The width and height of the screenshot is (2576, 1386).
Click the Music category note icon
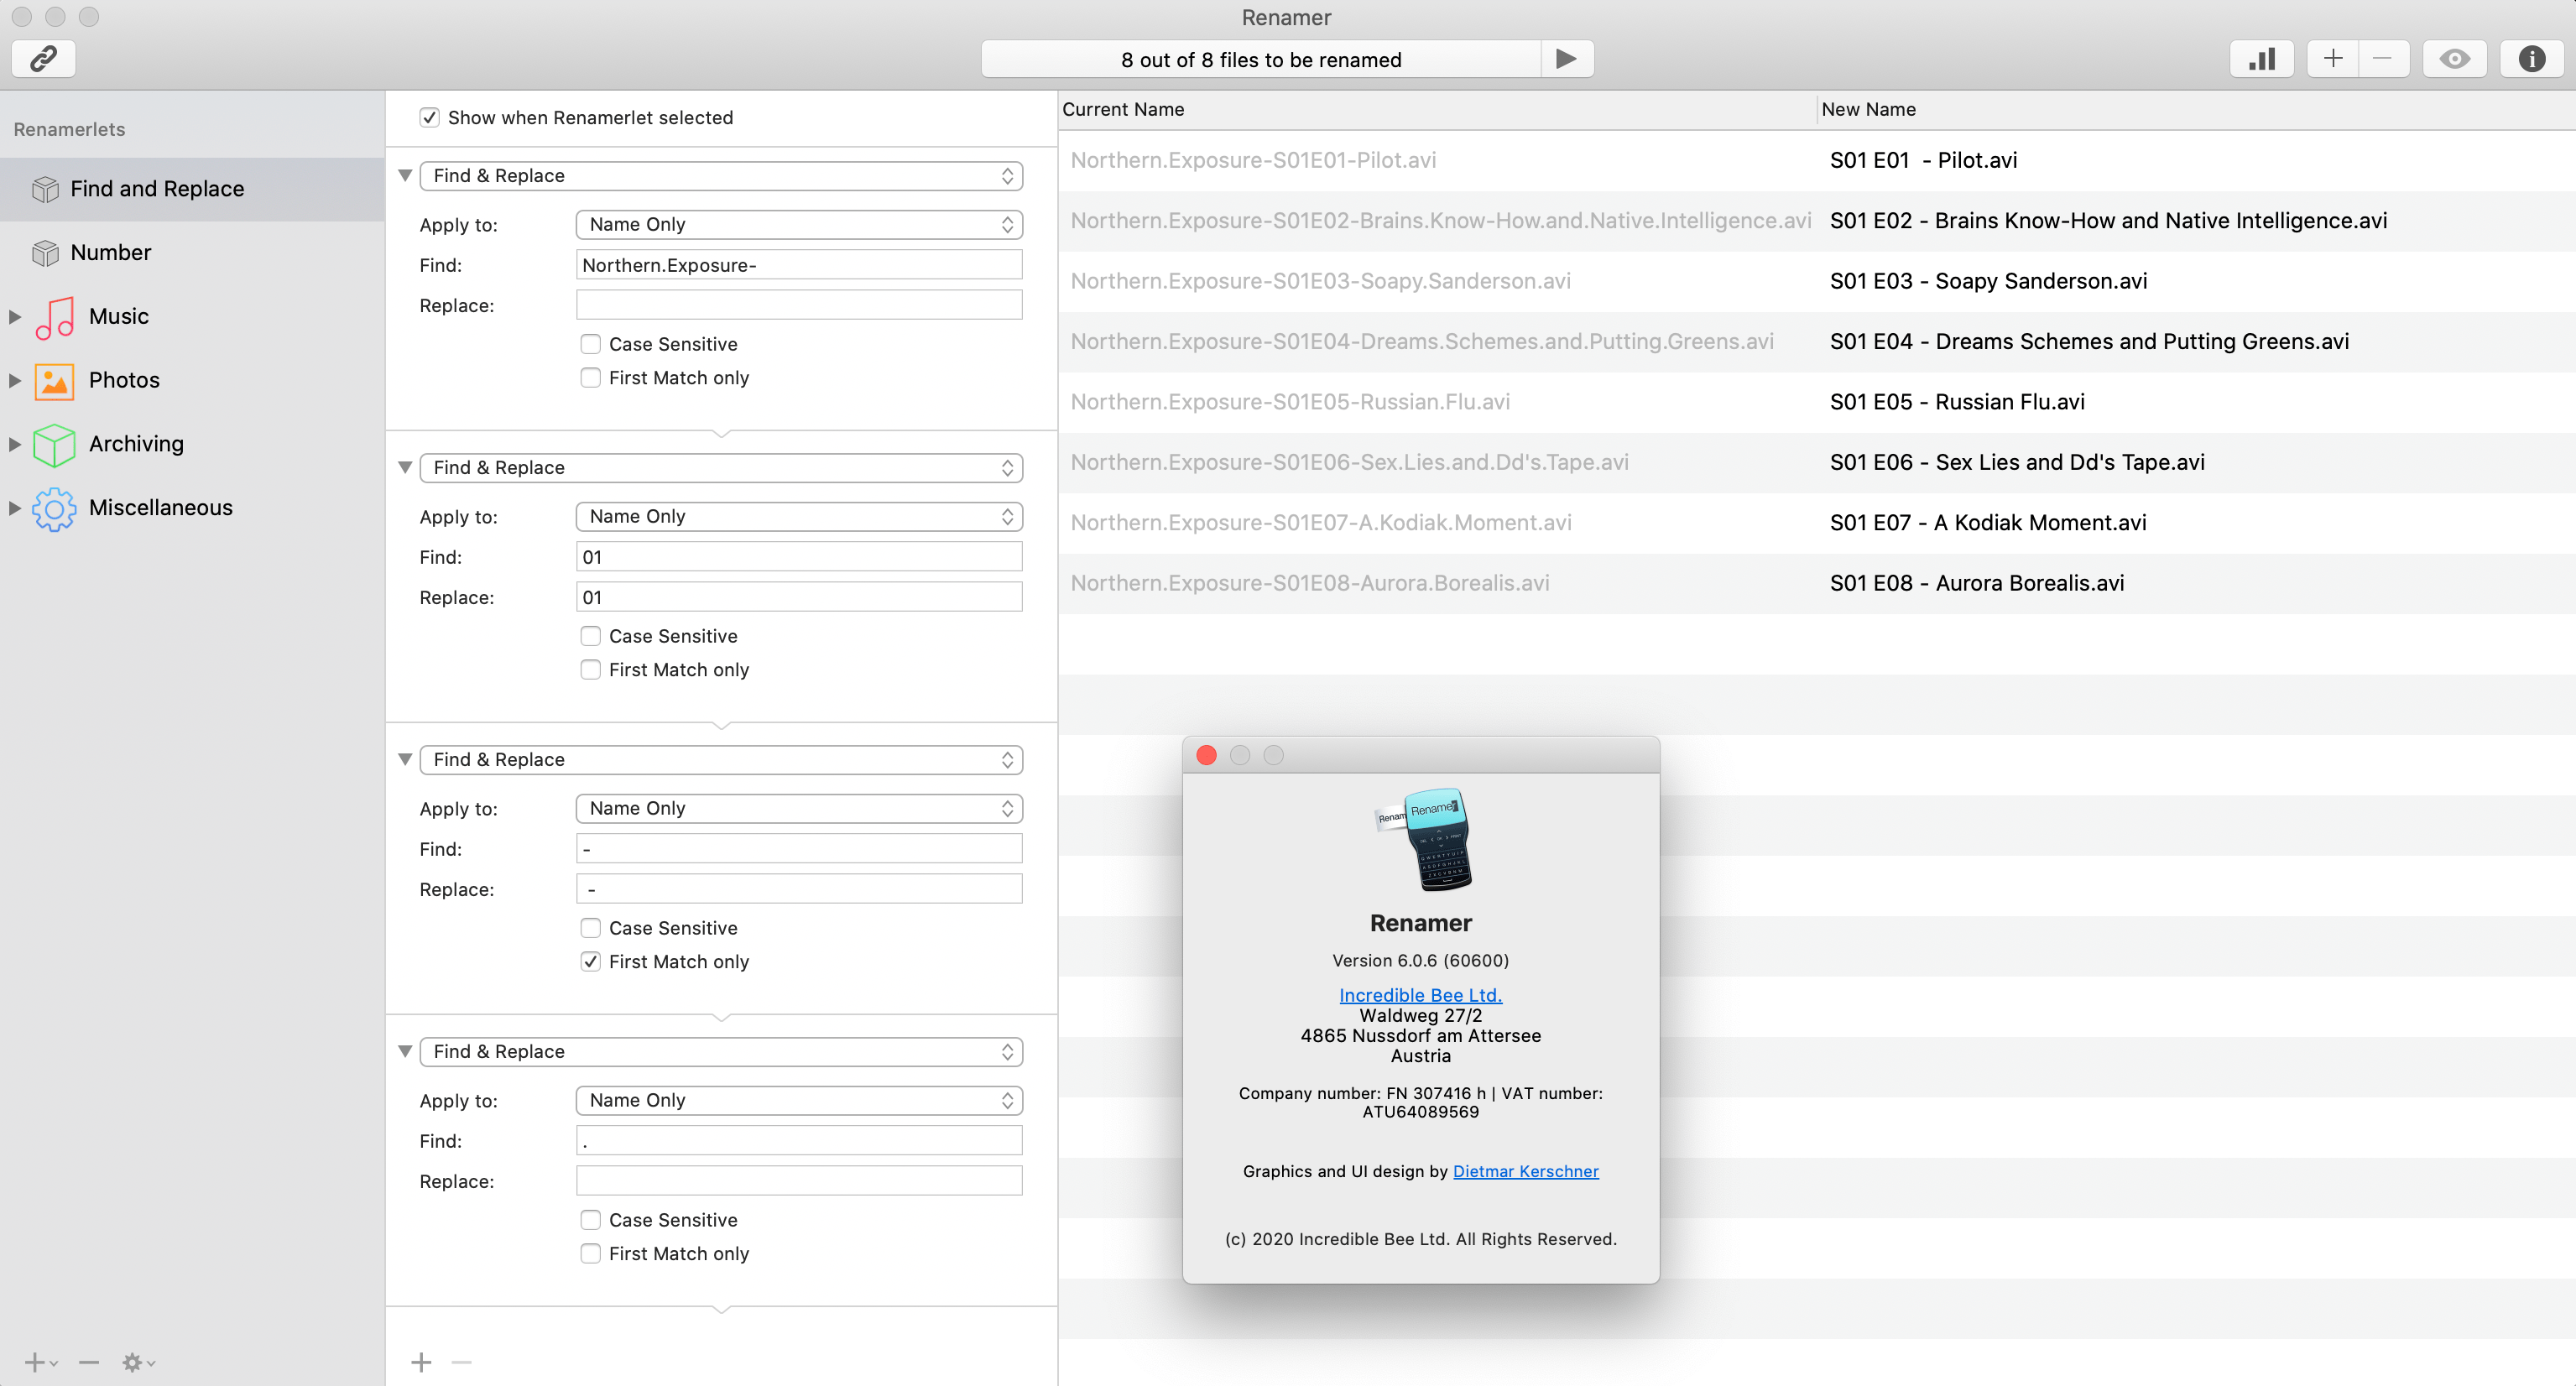[x=55, y=316]
